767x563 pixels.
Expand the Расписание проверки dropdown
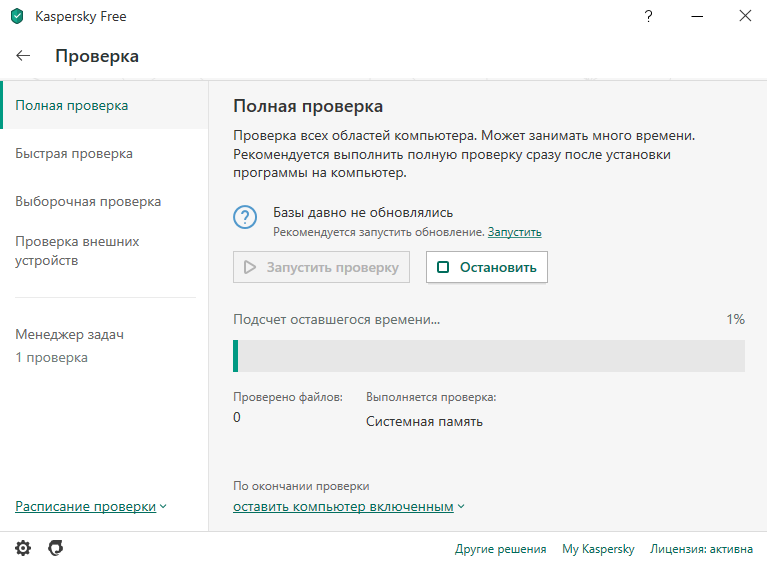pyautogui.click(x=91, y=507)
